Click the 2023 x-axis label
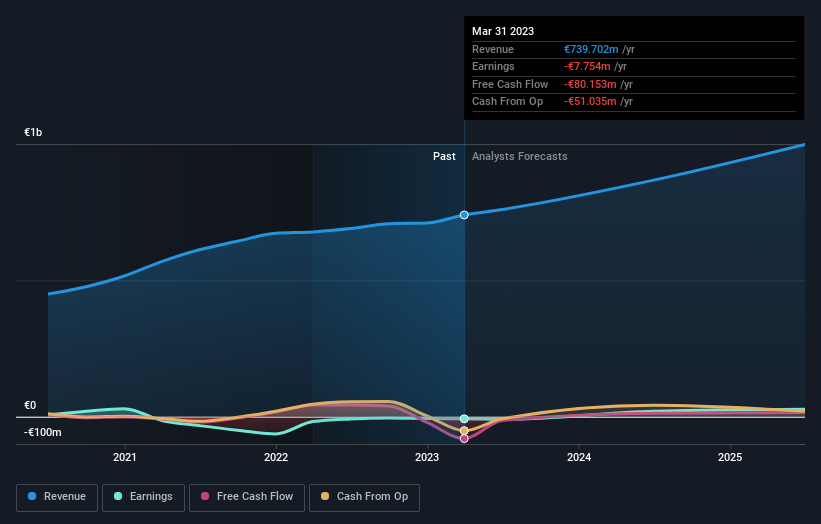The height and width of the screenshot is (524, 821). click(427, 458)
